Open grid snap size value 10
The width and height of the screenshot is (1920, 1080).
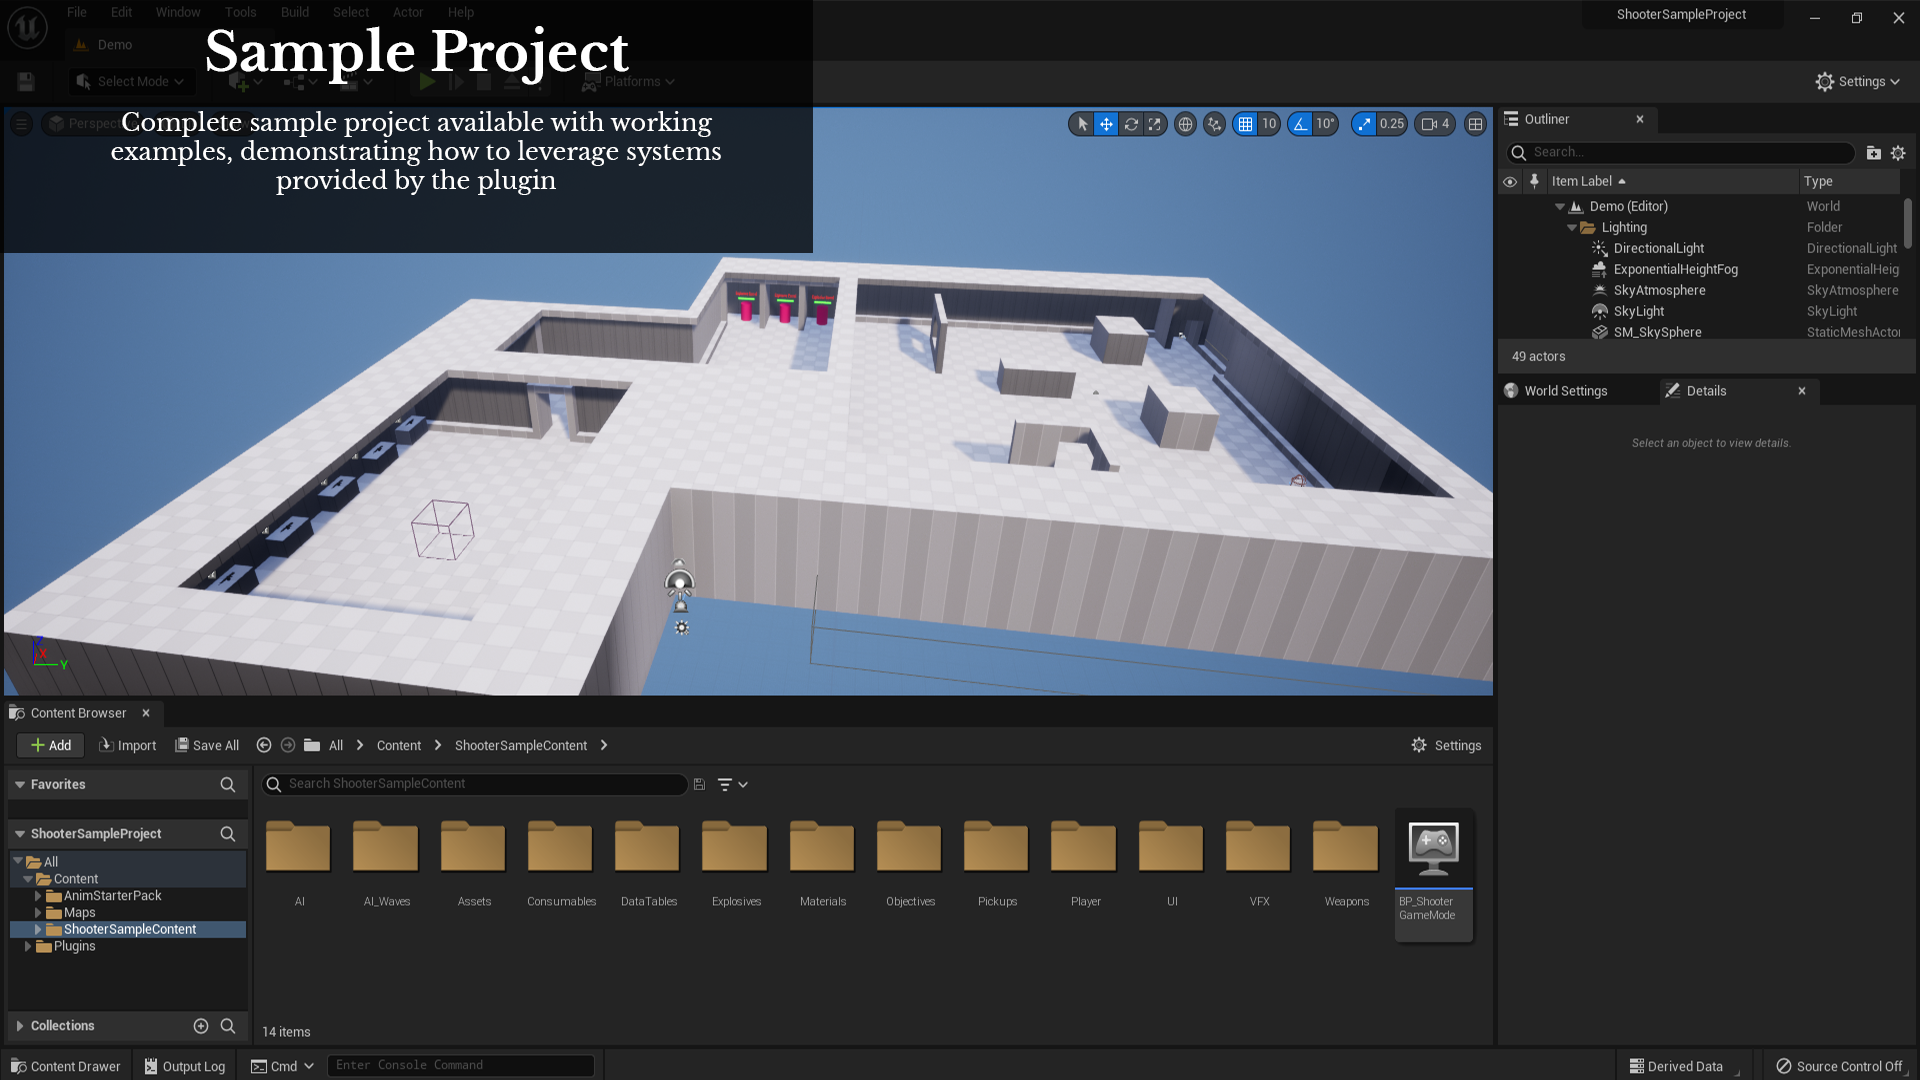coord(1269,124)
